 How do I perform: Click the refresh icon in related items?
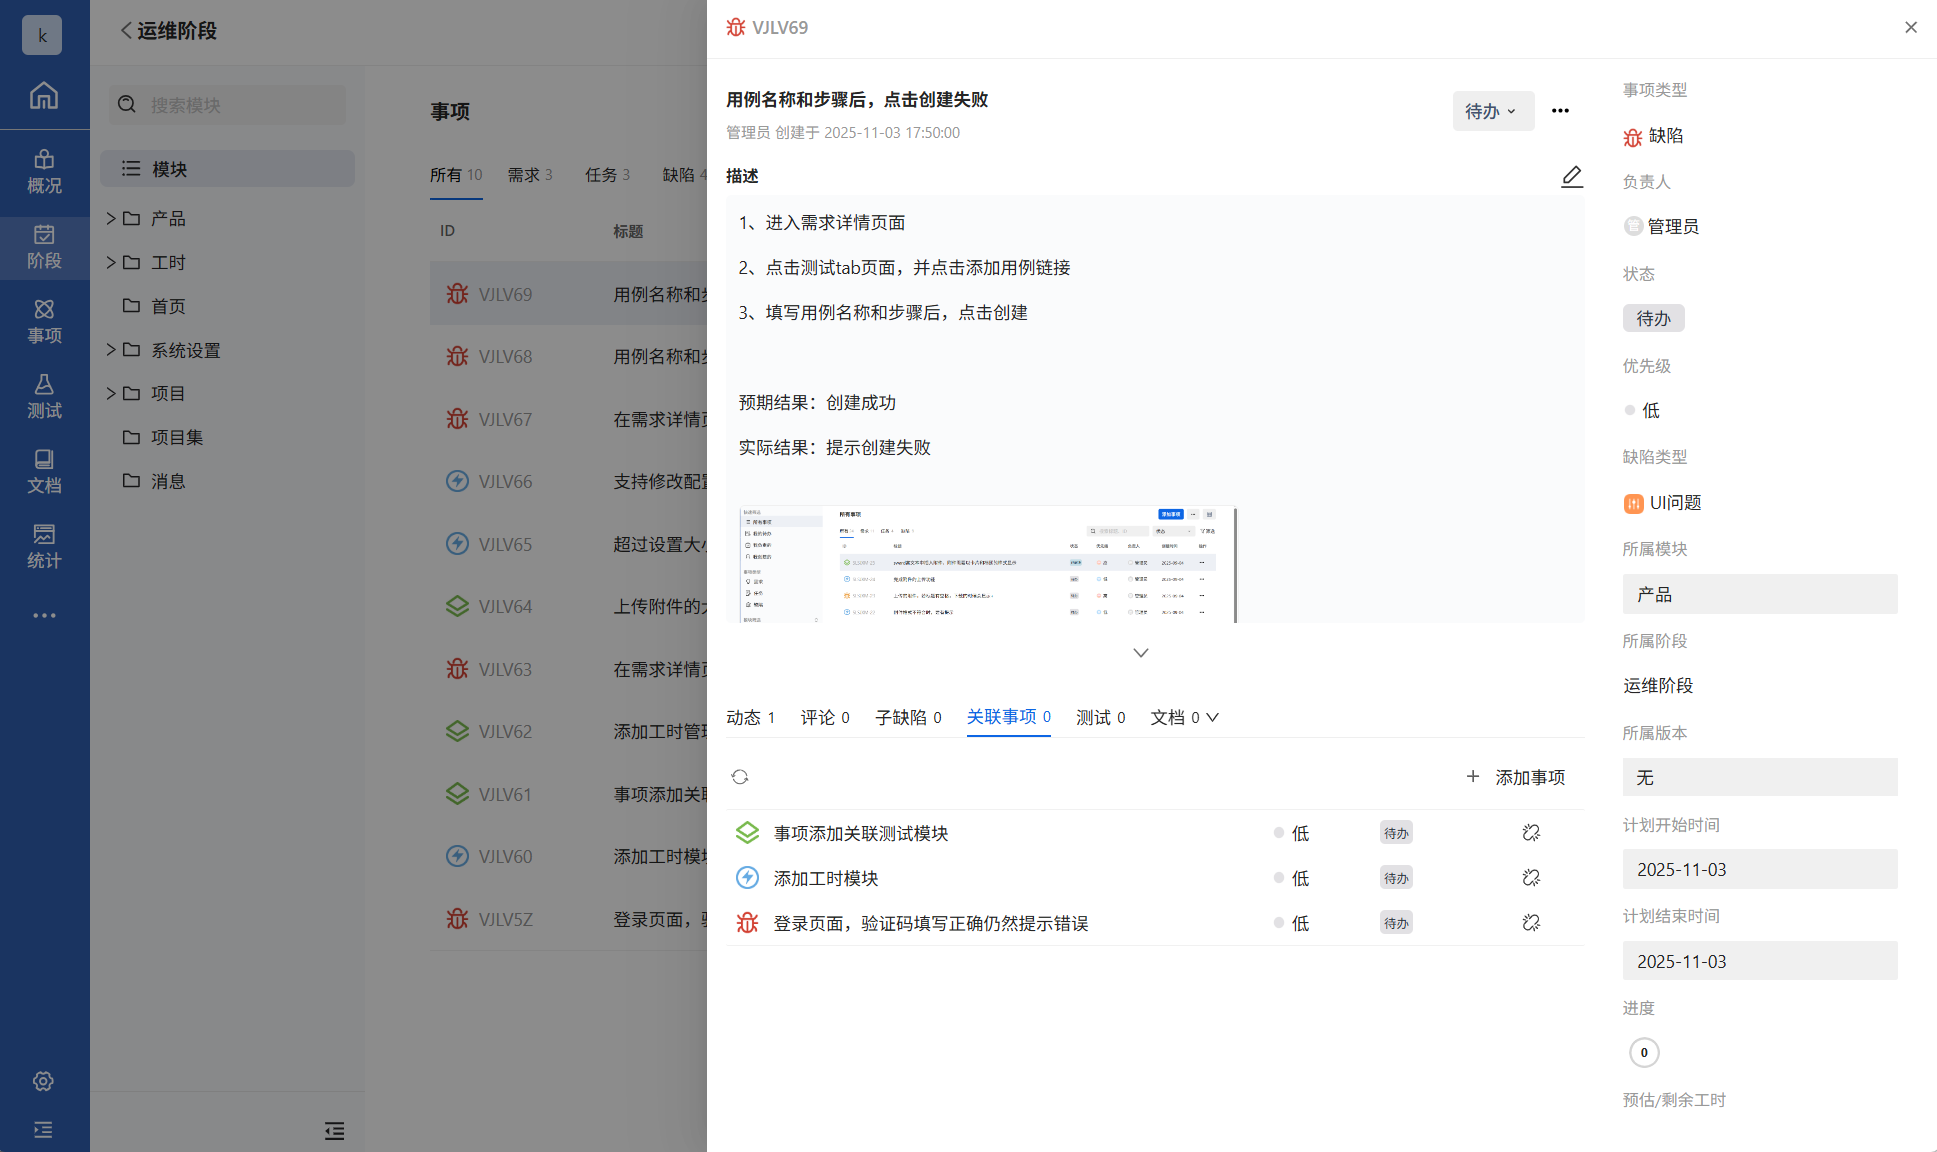739,777
